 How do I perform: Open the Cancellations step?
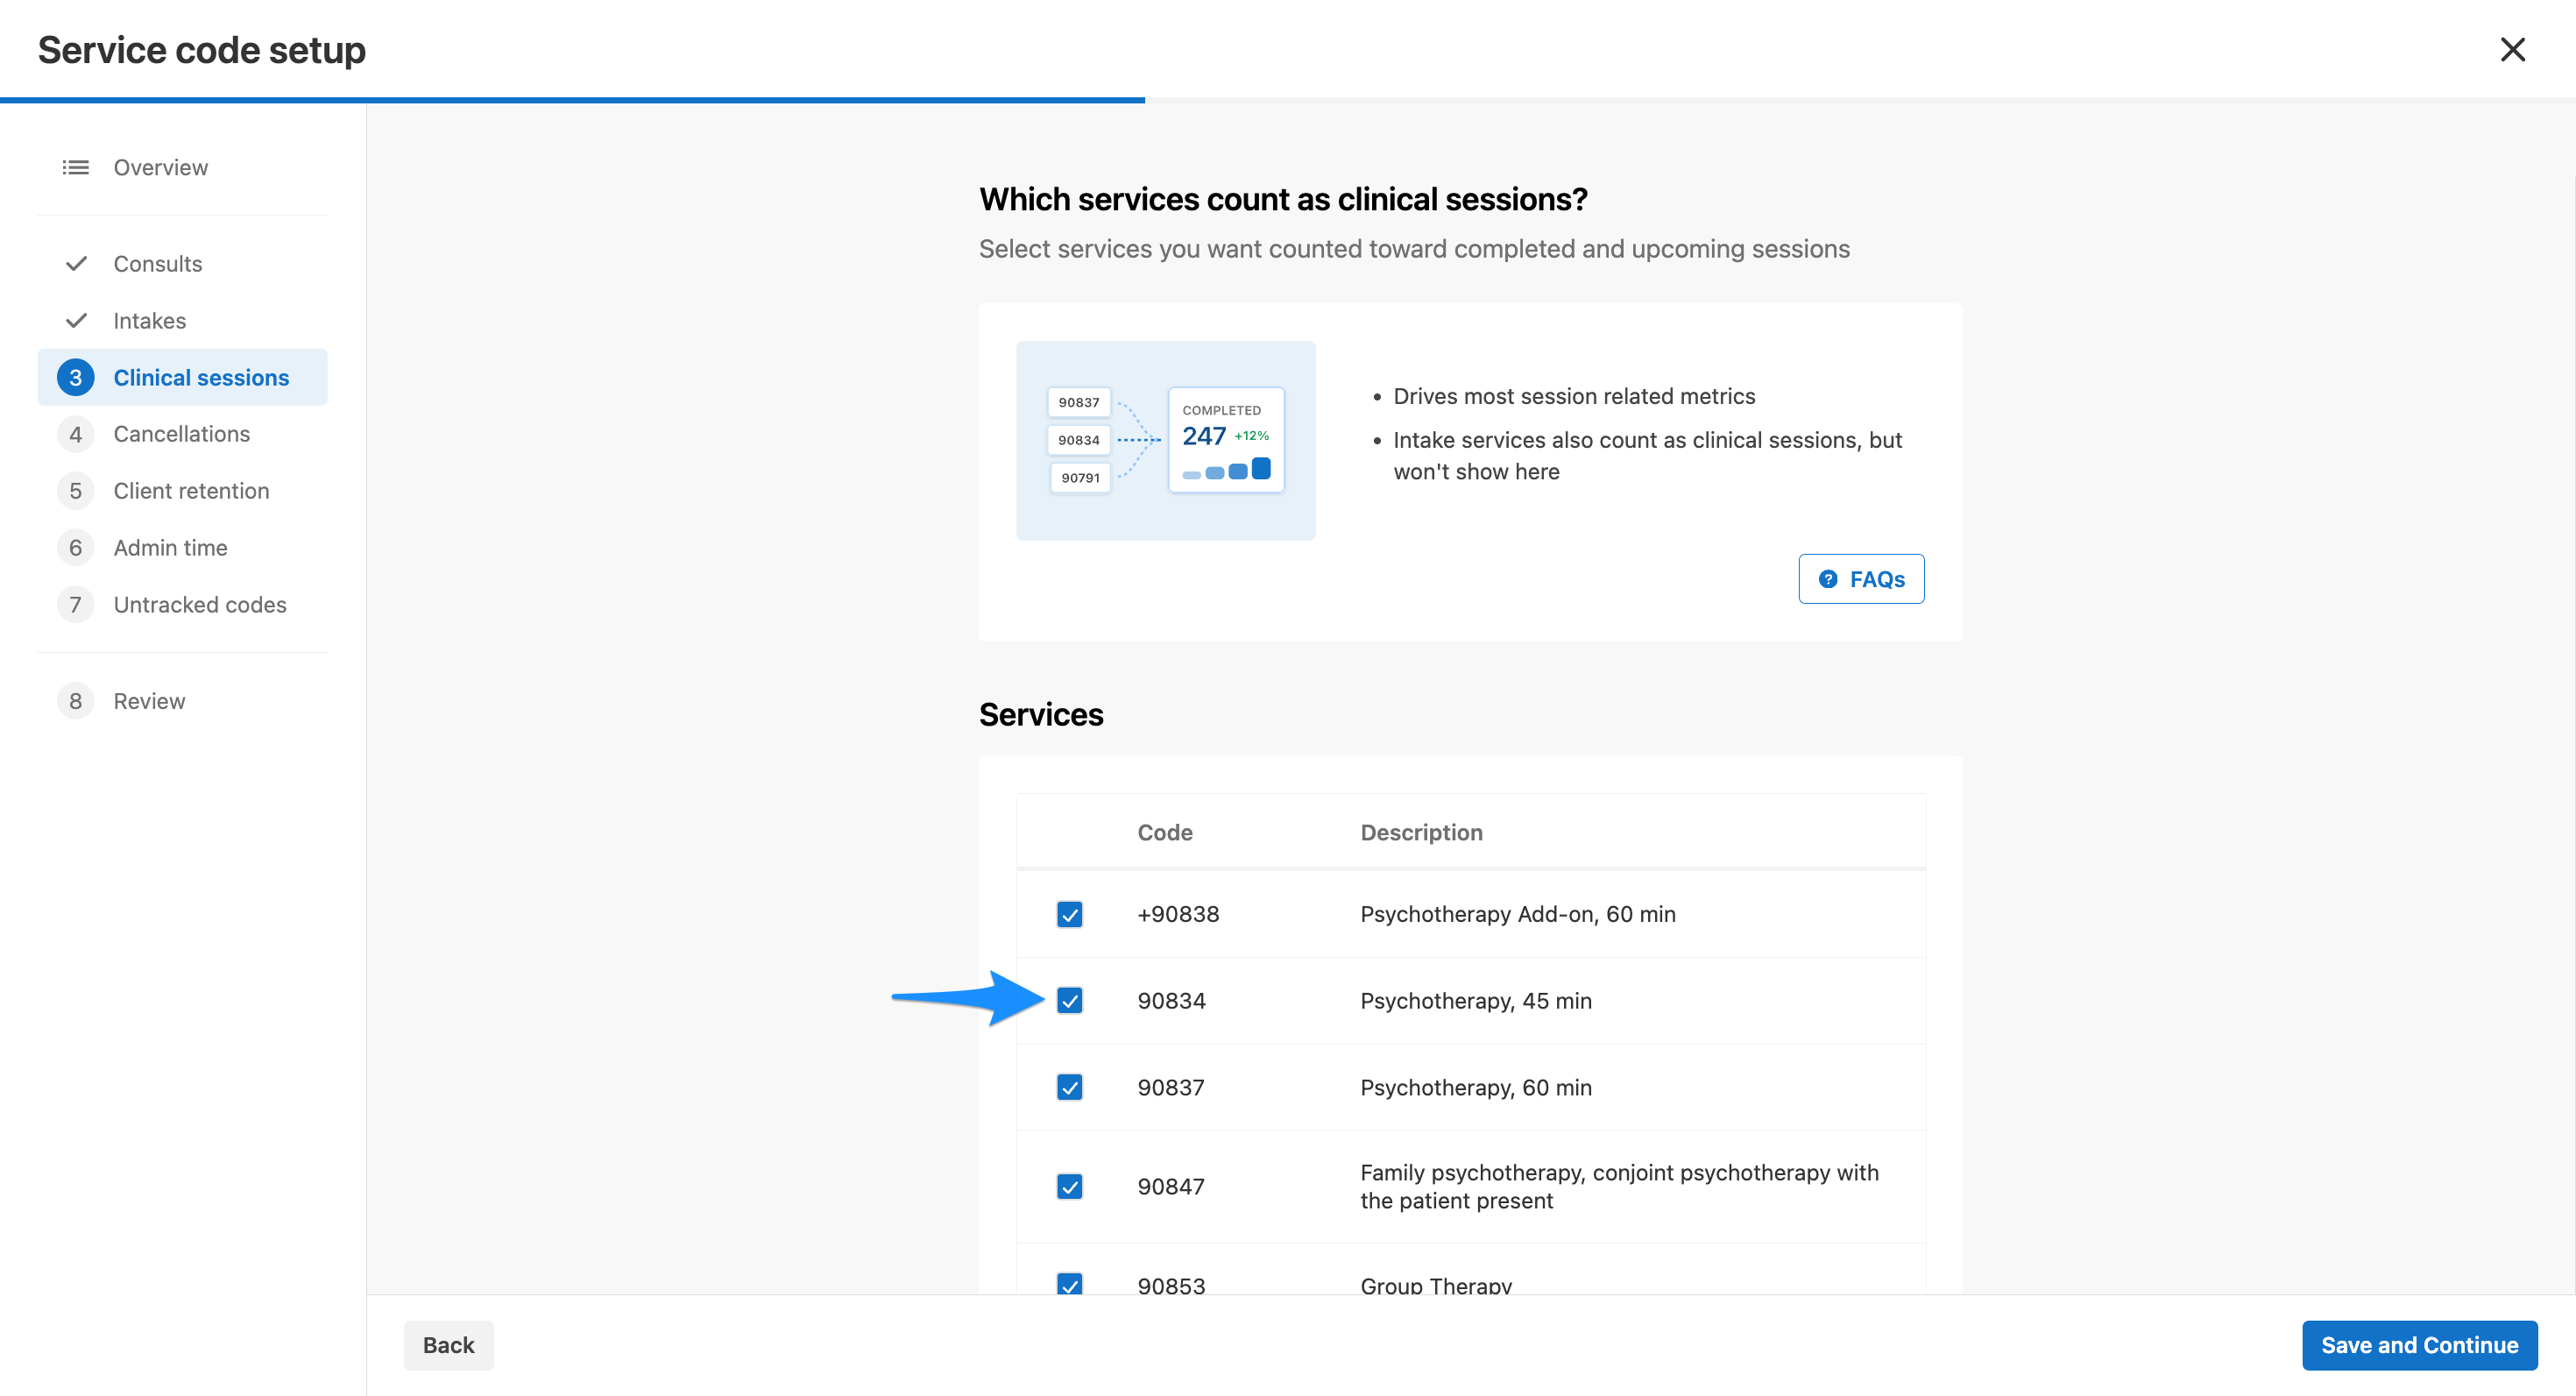pyautogui.click(x=182, y=434)
